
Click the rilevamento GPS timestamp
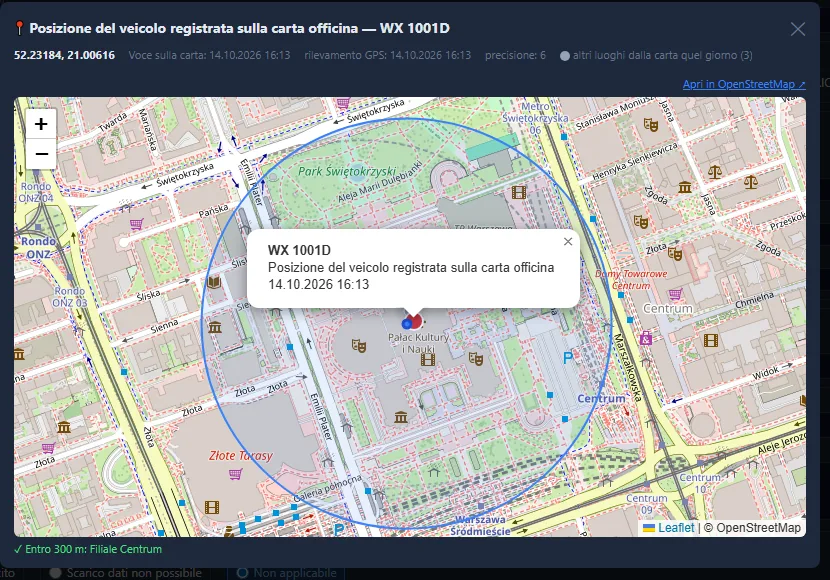(x=387, y=55)
